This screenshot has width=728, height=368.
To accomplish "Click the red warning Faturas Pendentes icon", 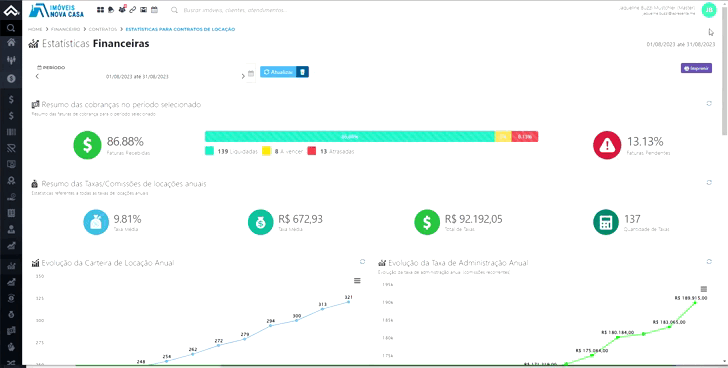I will pyautogui.click(x=607, y=145).
